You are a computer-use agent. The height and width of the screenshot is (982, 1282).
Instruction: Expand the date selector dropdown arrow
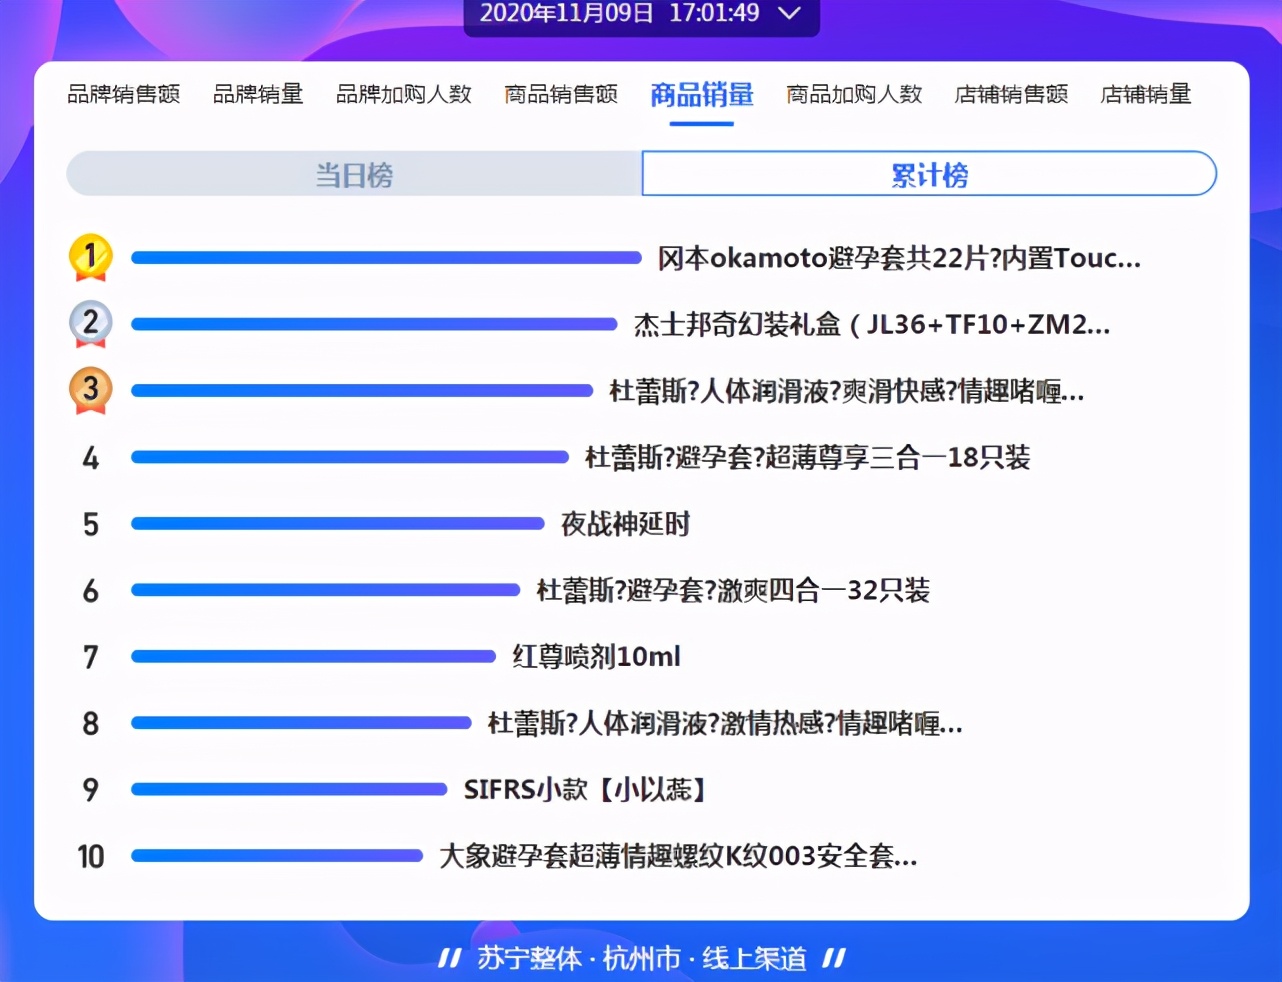(x=789, y=15)
